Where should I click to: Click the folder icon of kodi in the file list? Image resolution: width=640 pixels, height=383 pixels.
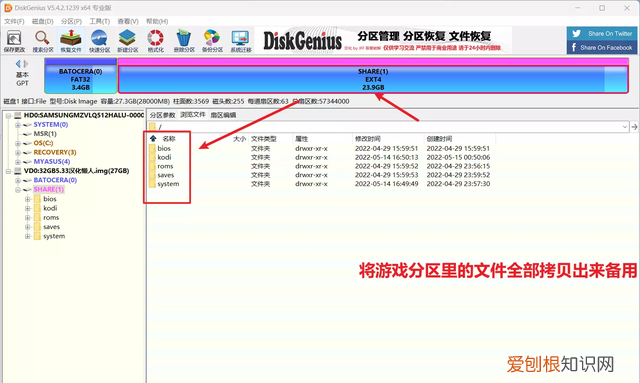[x=153, y=157]
